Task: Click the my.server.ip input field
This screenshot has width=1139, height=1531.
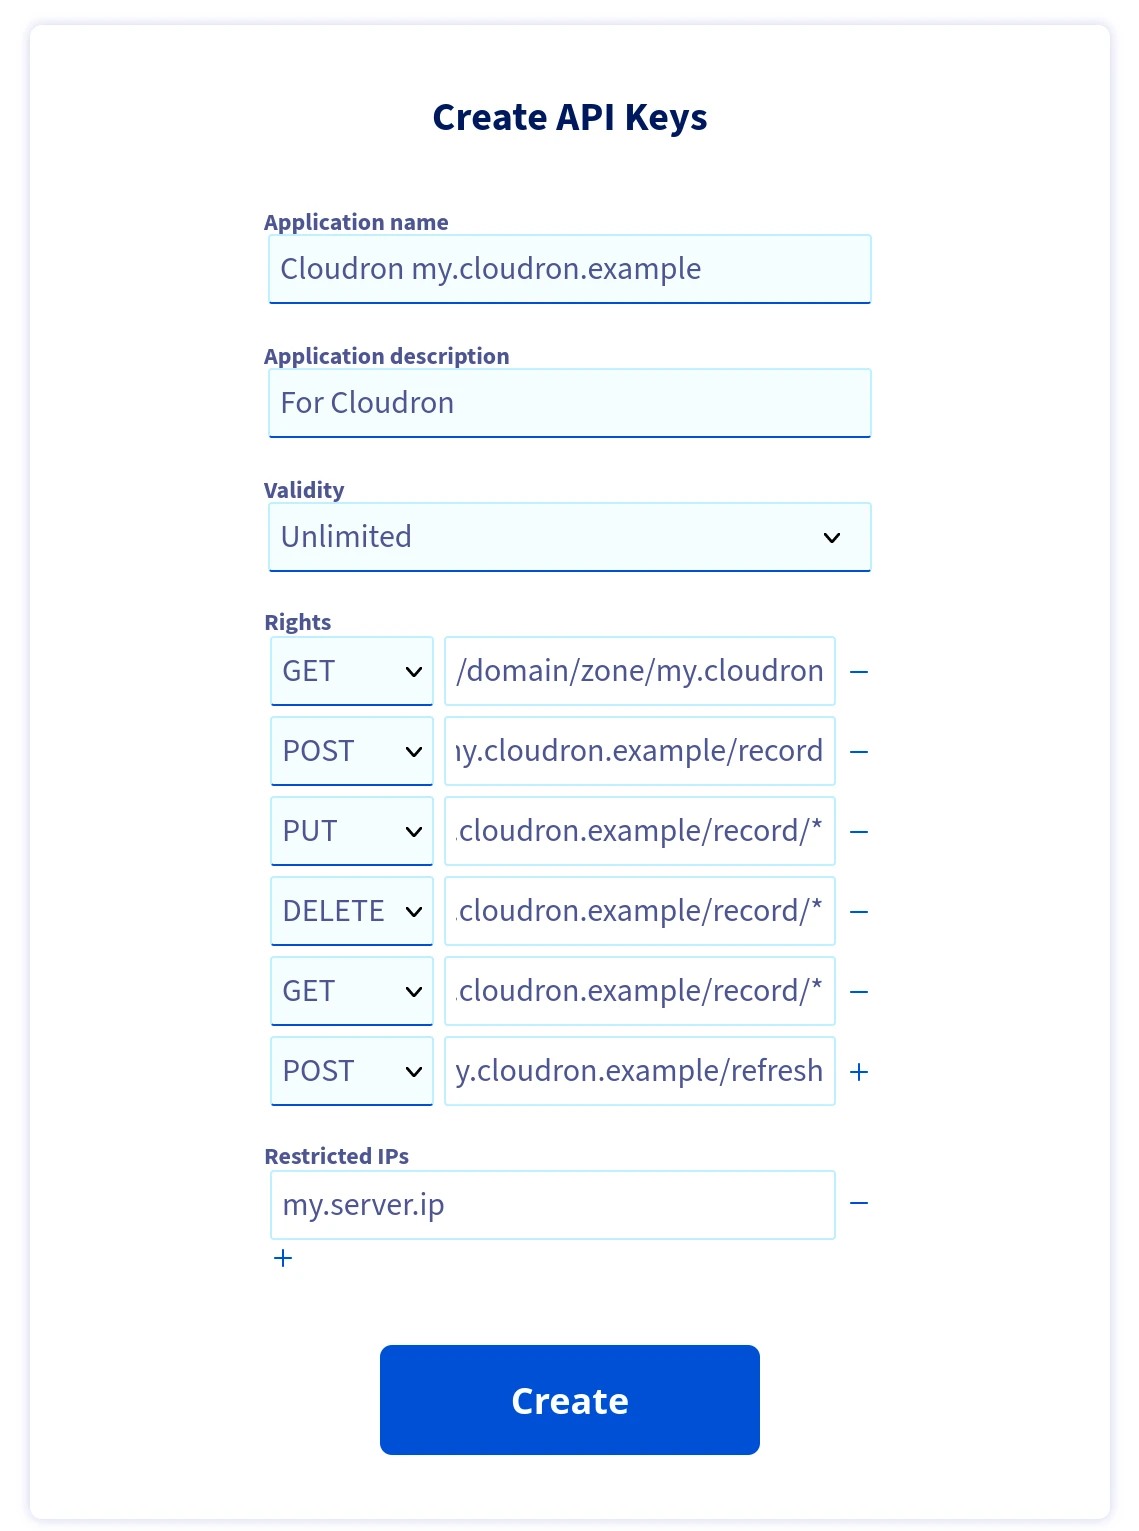Action: (x=552, y=1204)
